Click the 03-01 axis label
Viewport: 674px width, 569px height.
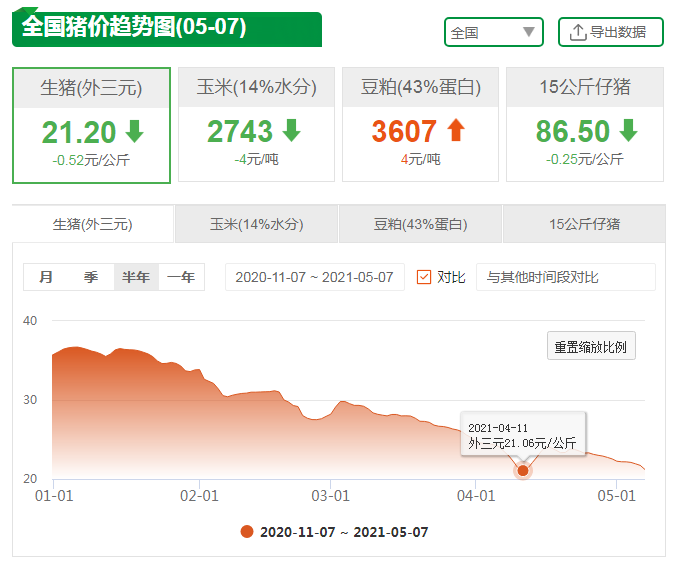point(330,496)
